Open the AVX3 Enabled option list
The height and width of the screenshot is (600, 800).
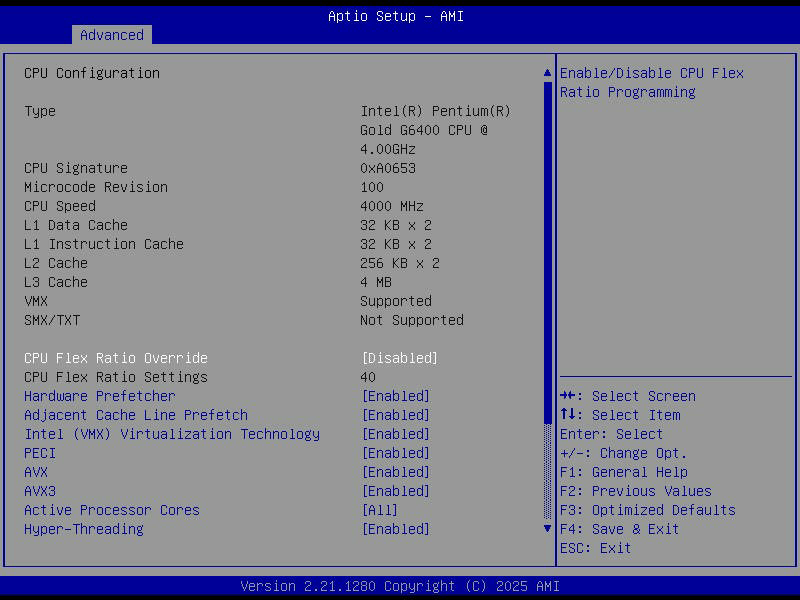point(395,491)
